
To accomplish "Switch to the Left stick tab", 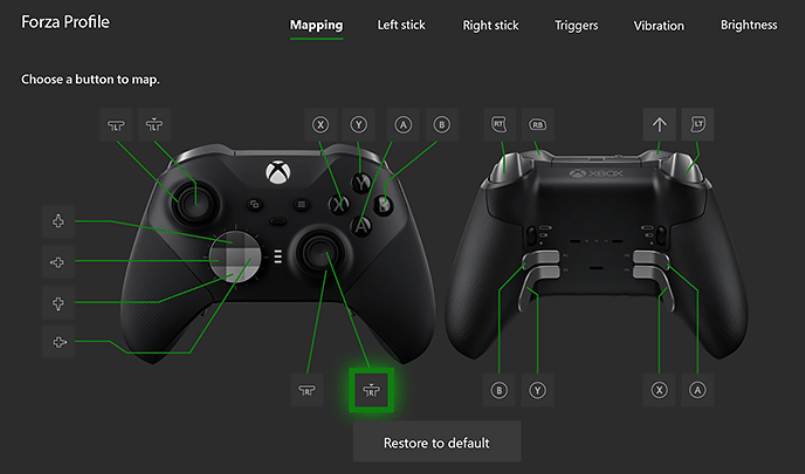I will [401, 25].
